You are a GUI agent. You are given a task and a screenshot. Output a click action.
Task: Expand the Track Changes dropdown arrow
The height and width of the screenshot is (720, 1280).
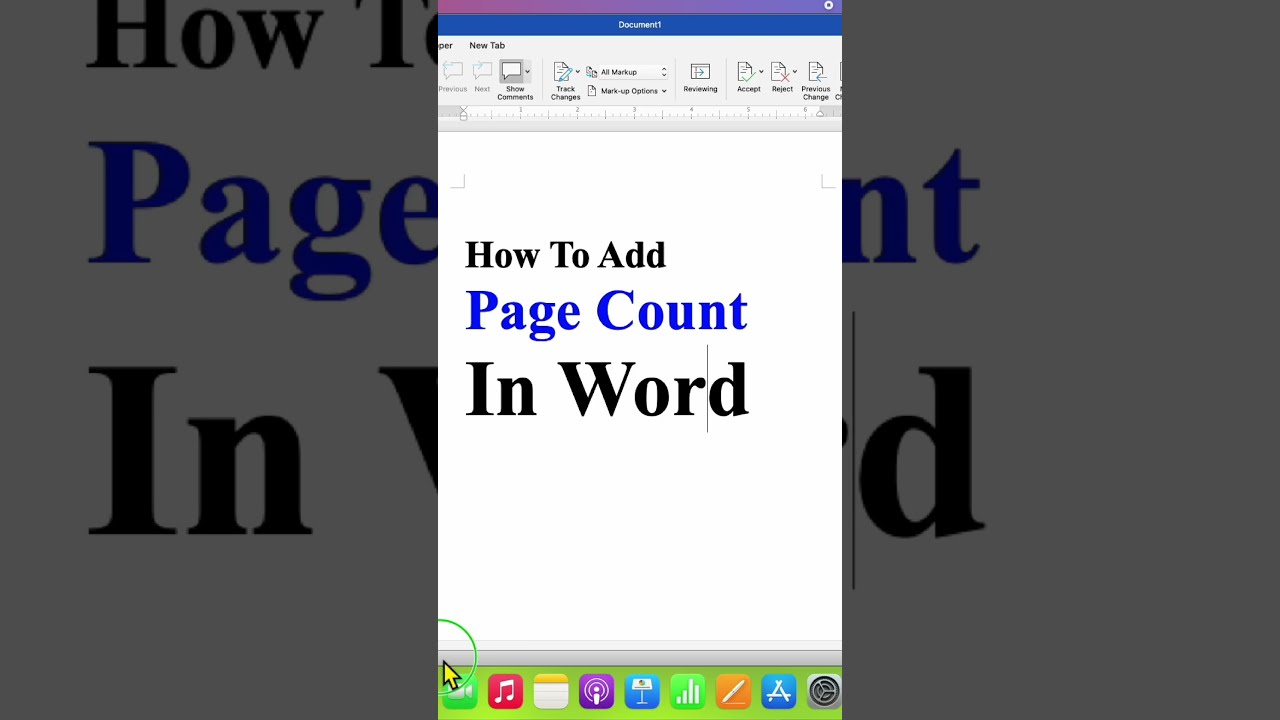(x=578, y=72)
